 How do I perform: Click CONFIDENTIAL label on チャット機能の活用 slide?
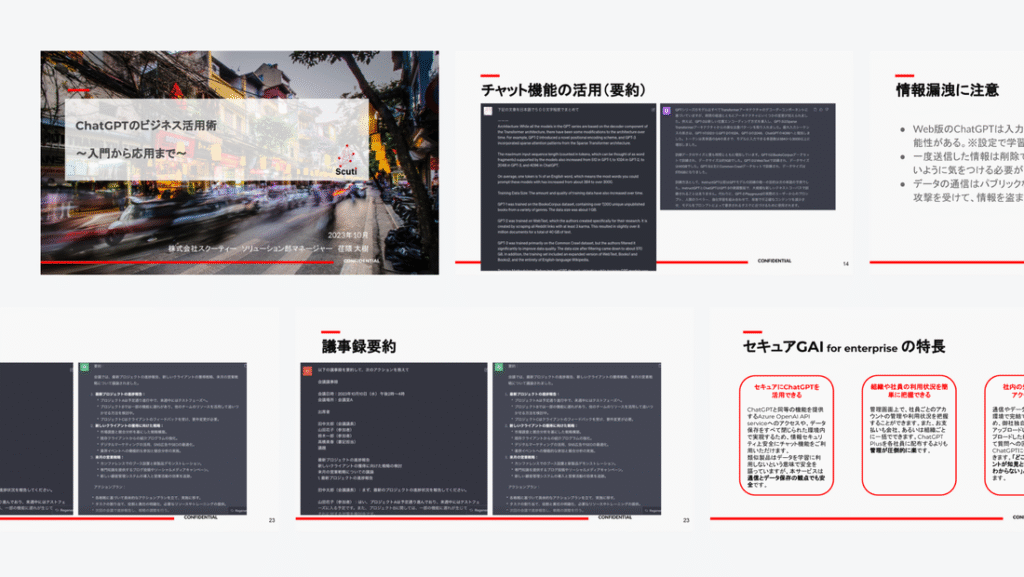[x=775, y=261]
